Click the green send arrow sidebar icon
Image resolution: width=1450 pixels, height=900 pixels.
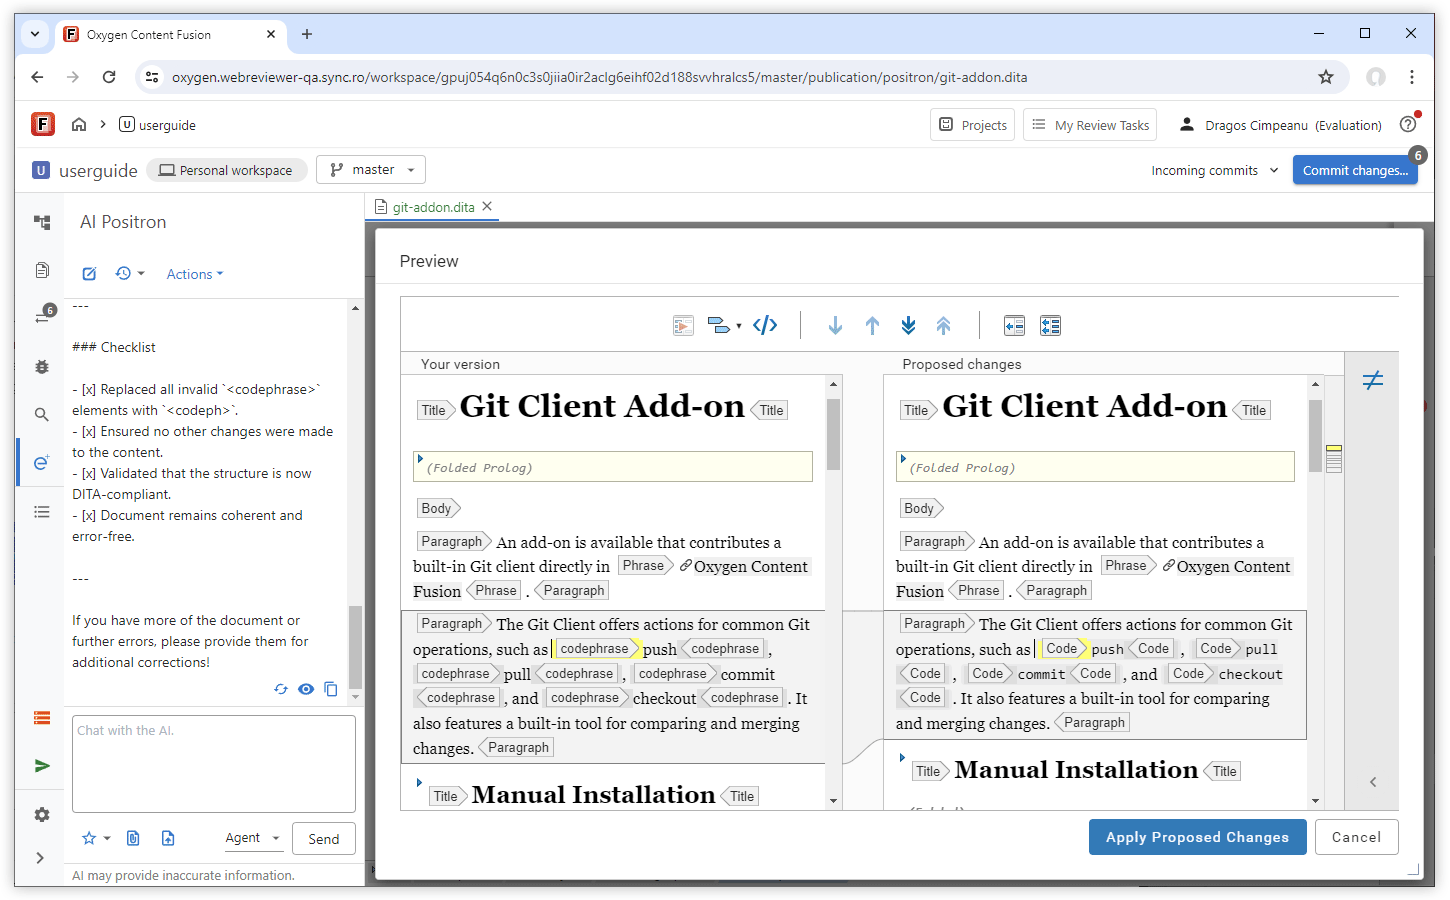[42, 766]
